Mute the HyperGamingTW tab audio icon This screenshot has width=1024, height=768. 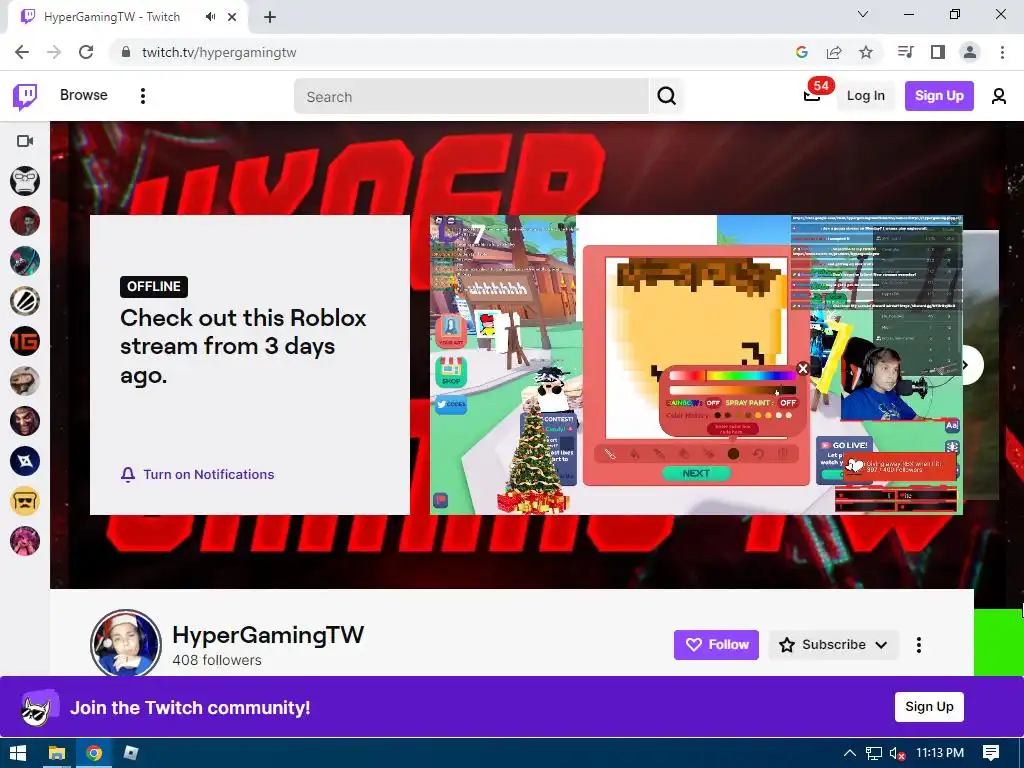(210, 17)
